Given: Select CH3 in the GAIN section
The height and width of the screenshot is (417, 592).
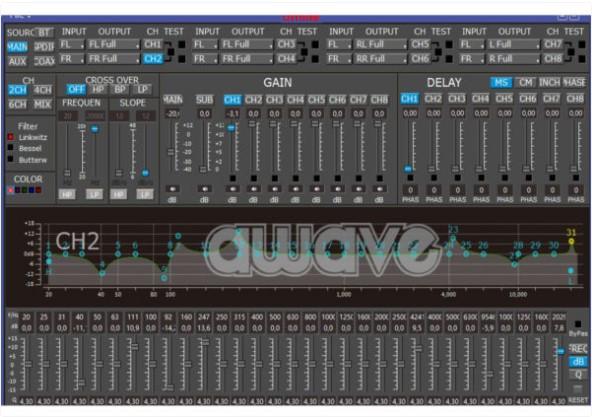Looking at the screenshot, I should (x=274, y=100).
